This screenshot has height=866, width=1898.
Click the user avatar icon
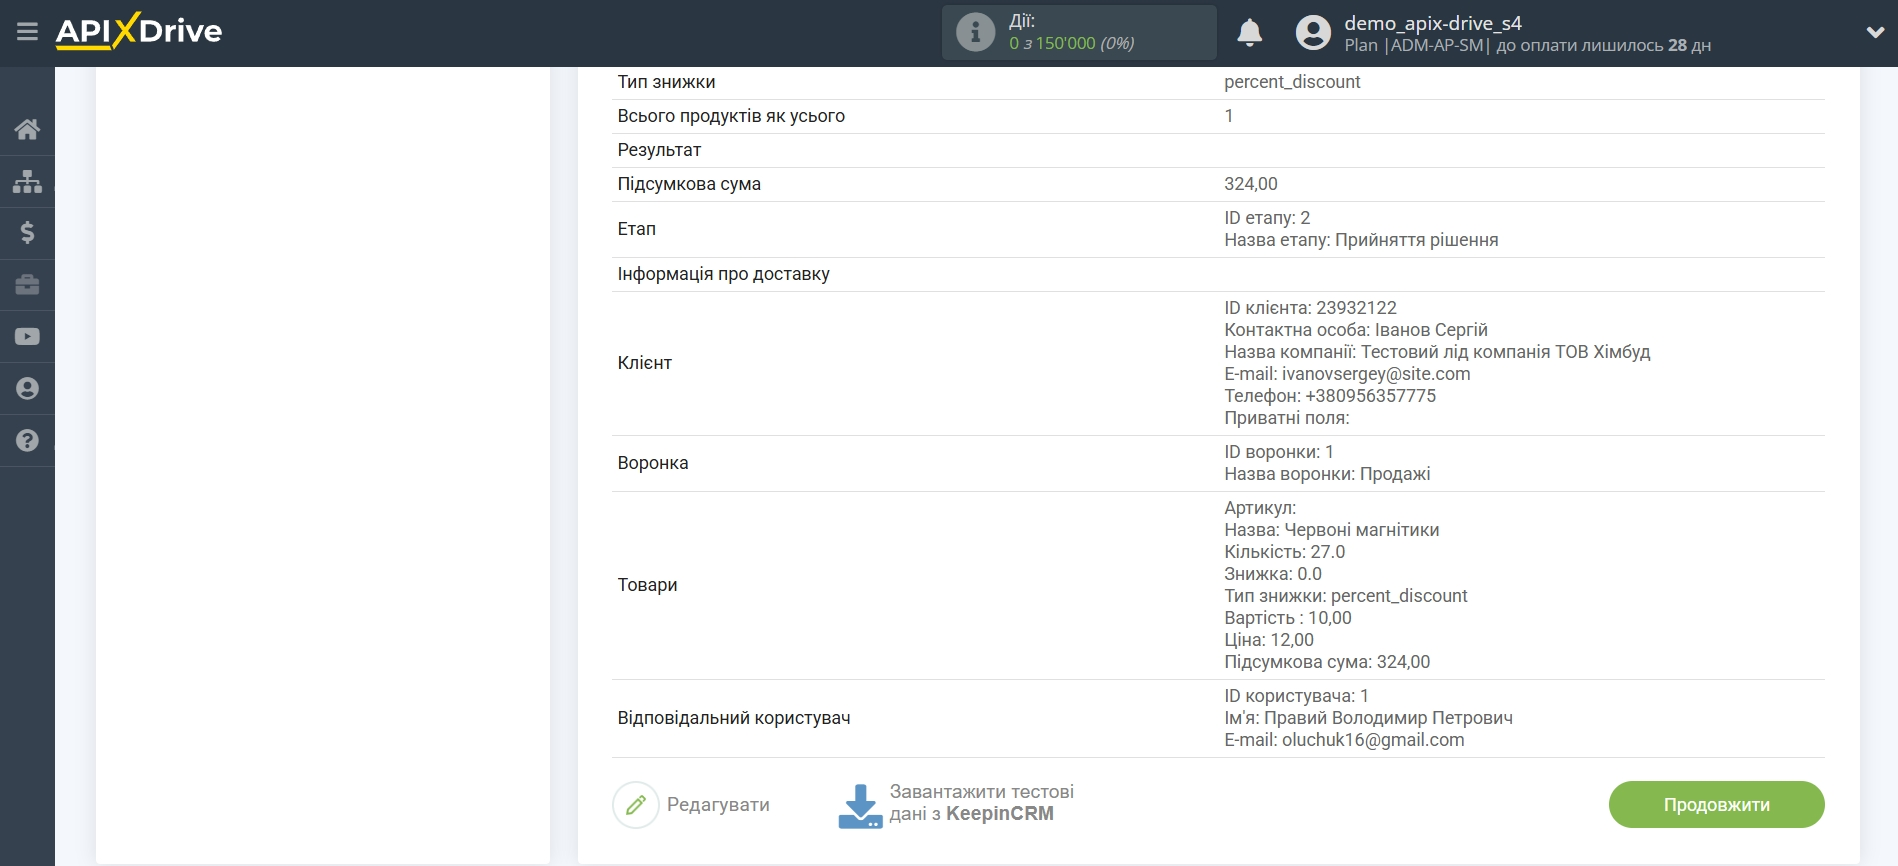[x=1313, y=33]
